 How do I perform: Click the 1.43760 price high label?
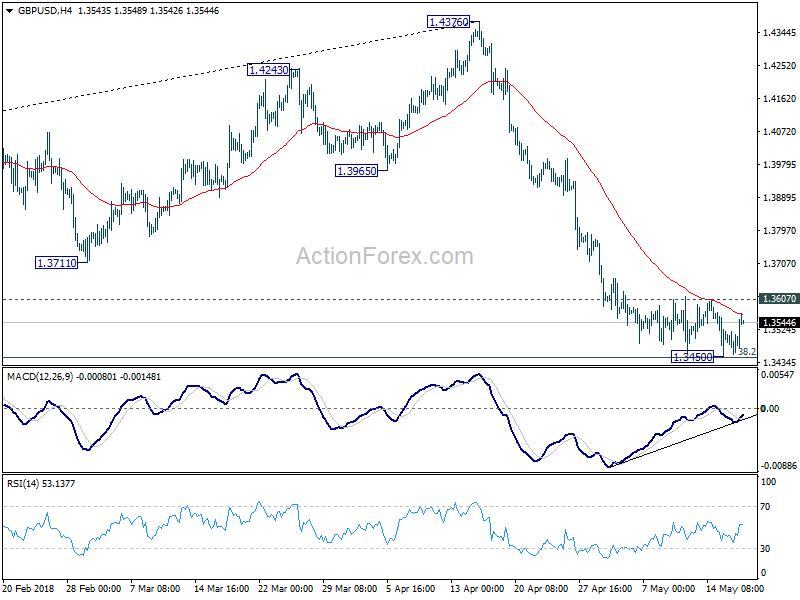[448, 22]
